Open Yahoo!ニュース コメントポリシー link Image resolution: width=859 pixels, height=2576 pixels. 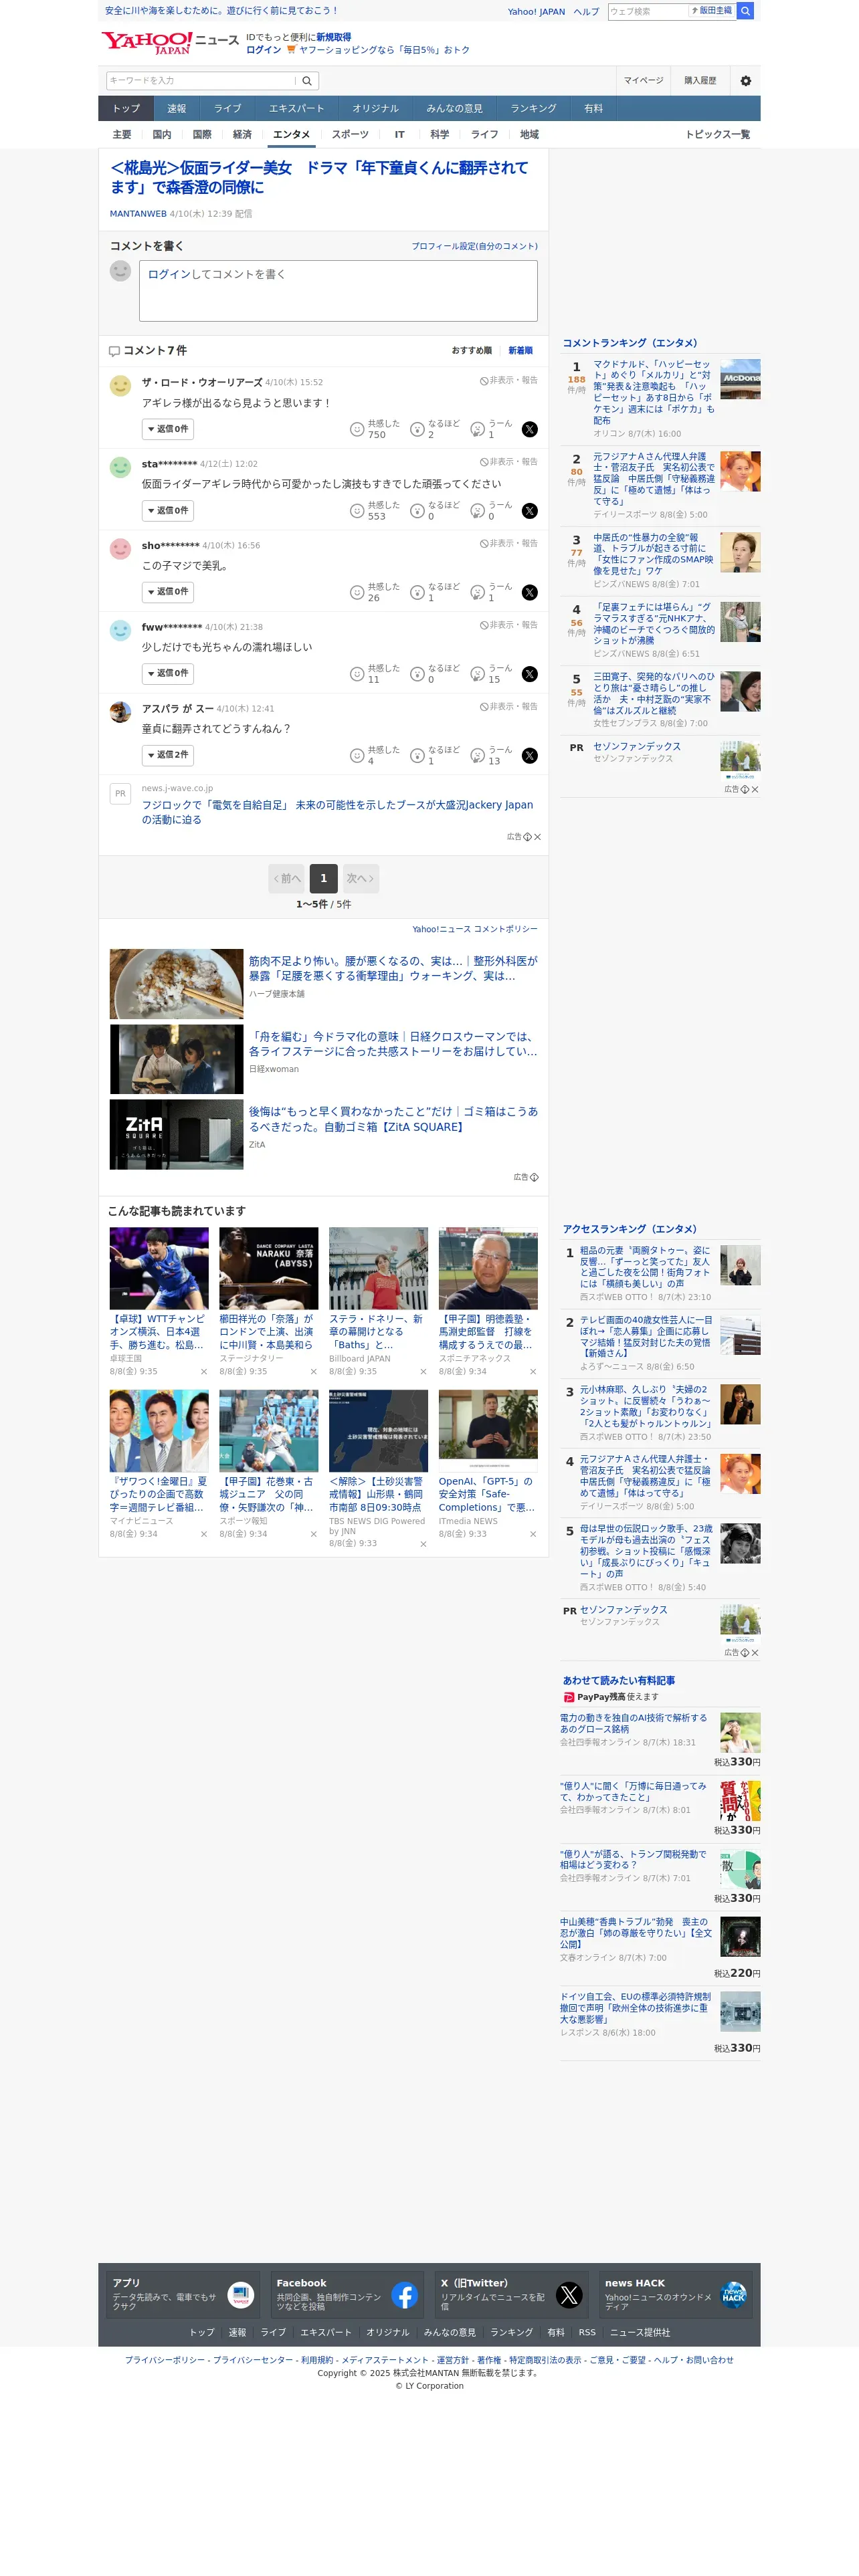click(475, 930)
